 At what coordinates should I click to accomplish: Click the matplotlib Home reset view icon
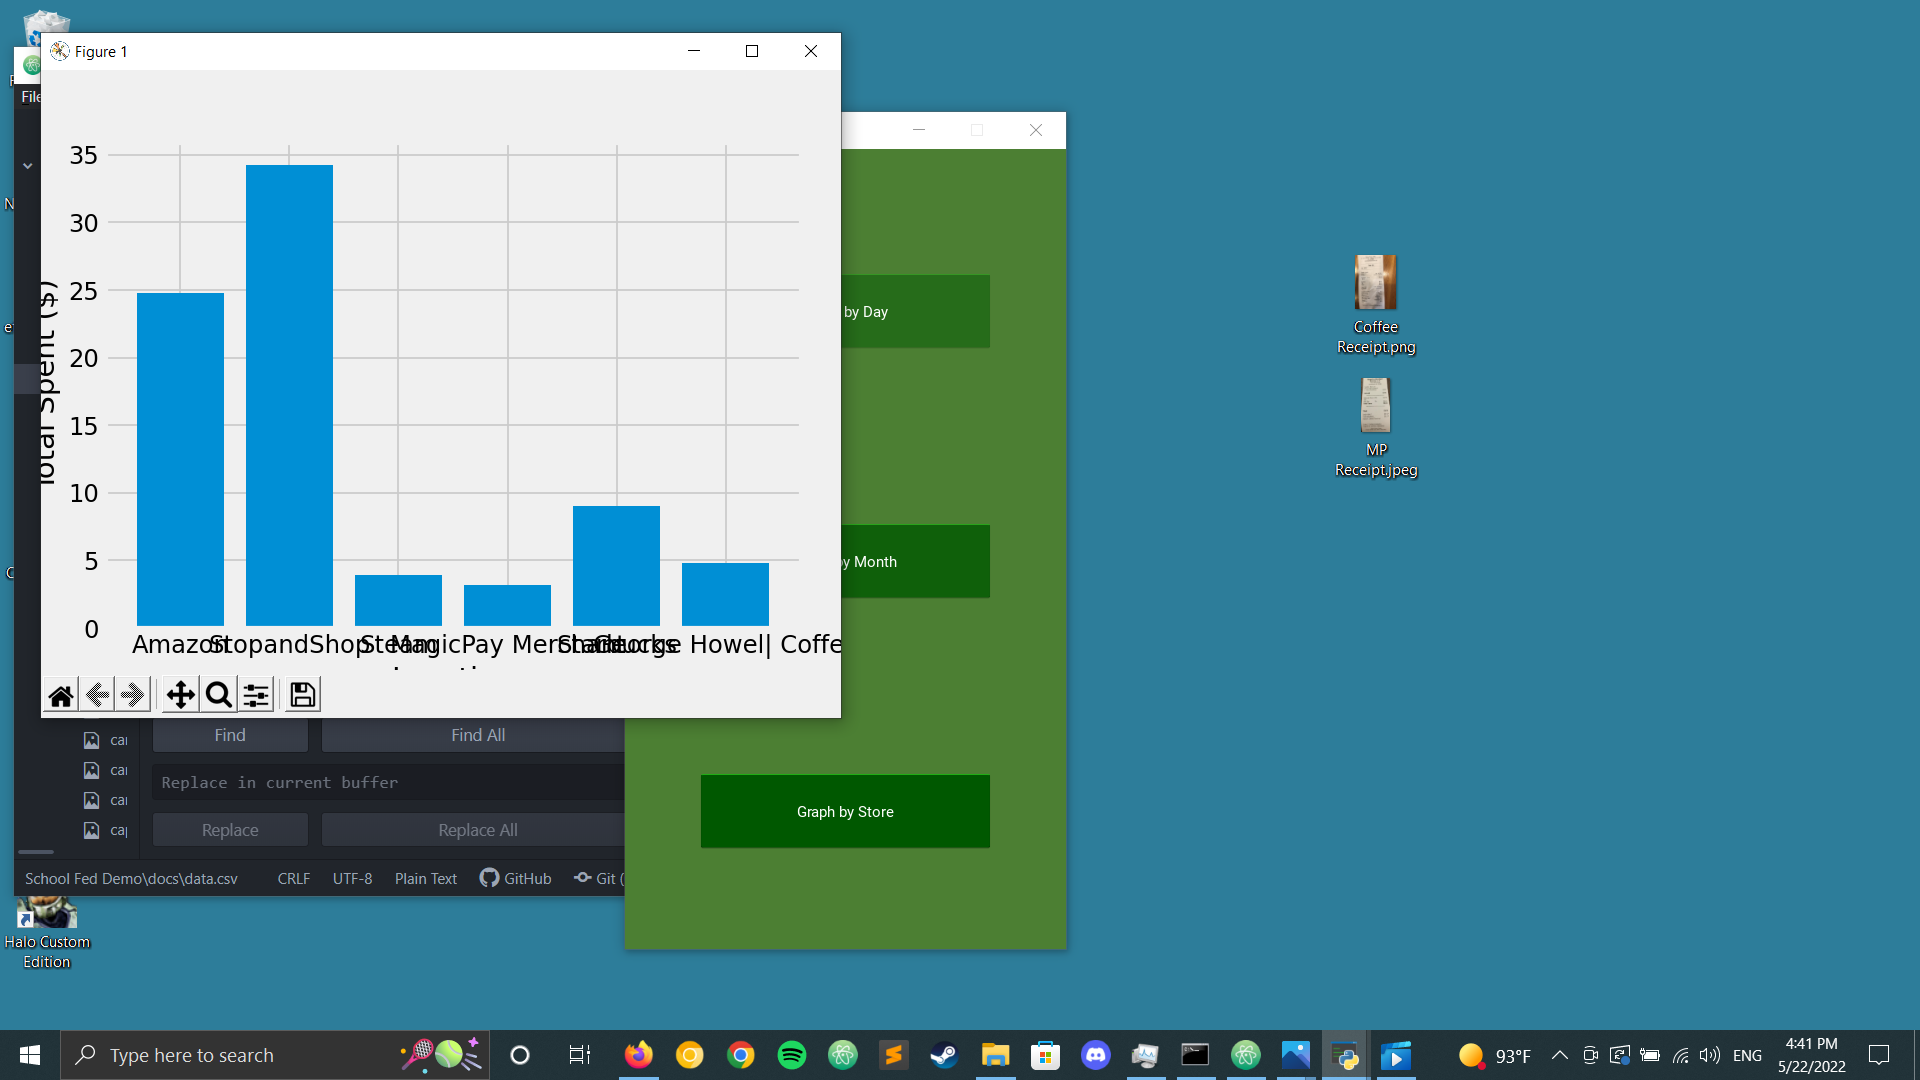[x=61, y=695]
